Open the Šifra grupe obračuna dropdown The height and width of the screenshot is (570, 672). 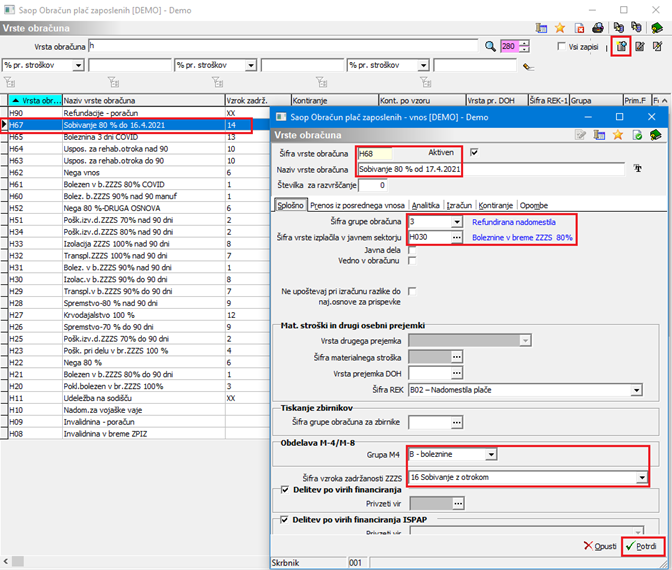(457, 222)
